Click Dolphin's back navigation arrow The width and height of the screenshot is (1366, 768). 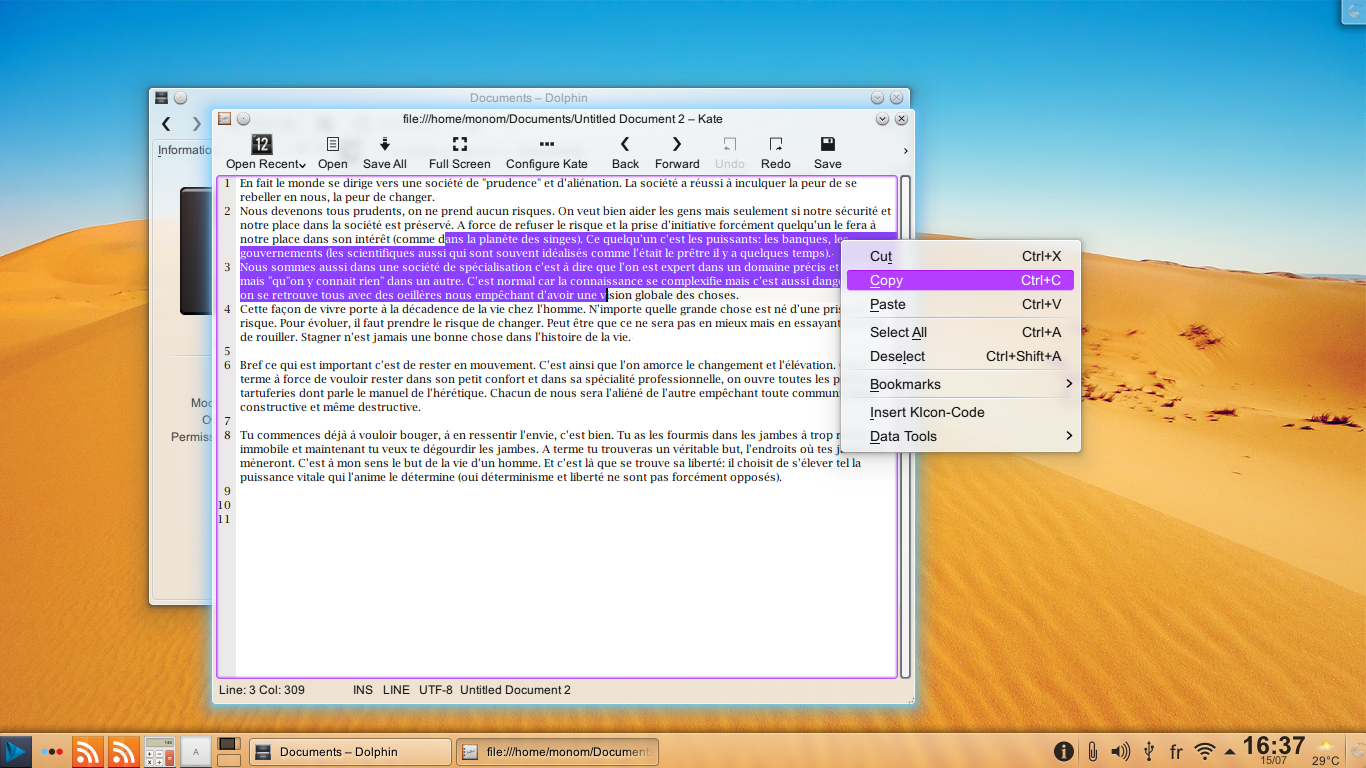(x=167, y=123)
